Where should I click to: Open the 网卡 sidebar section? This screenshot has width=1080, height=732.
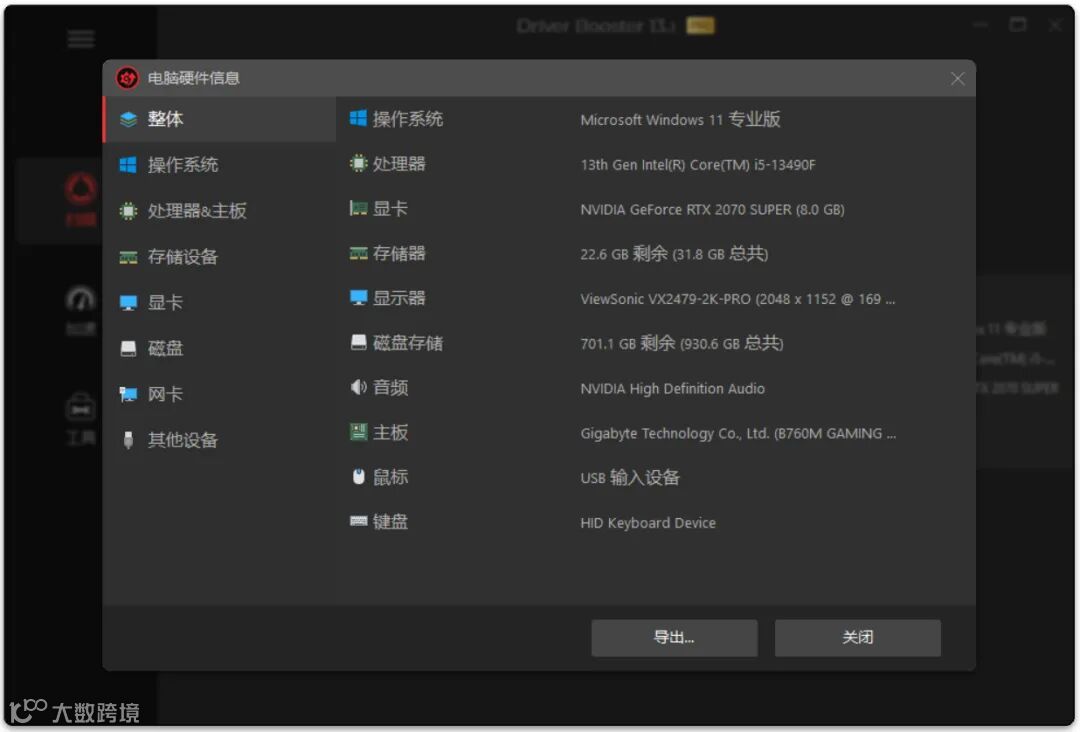click(219, 394)
